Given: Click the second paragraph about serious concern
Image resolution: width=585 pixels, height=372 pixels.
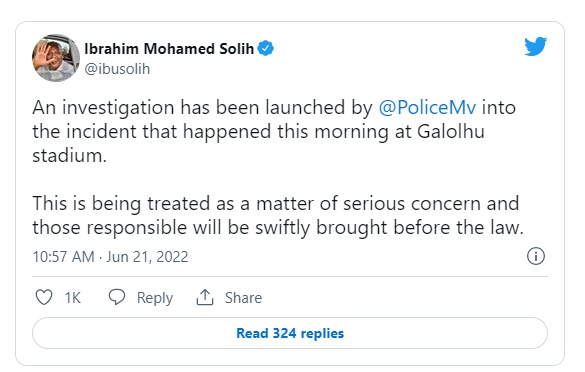Looking at the screenshot, I should point(278,215).
